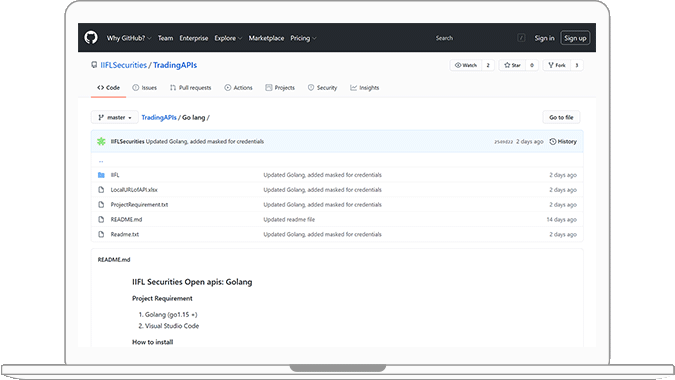Open Readme.txt file
Image resolution: width=675 pixels, height=380 pixels.
[124, 234]
